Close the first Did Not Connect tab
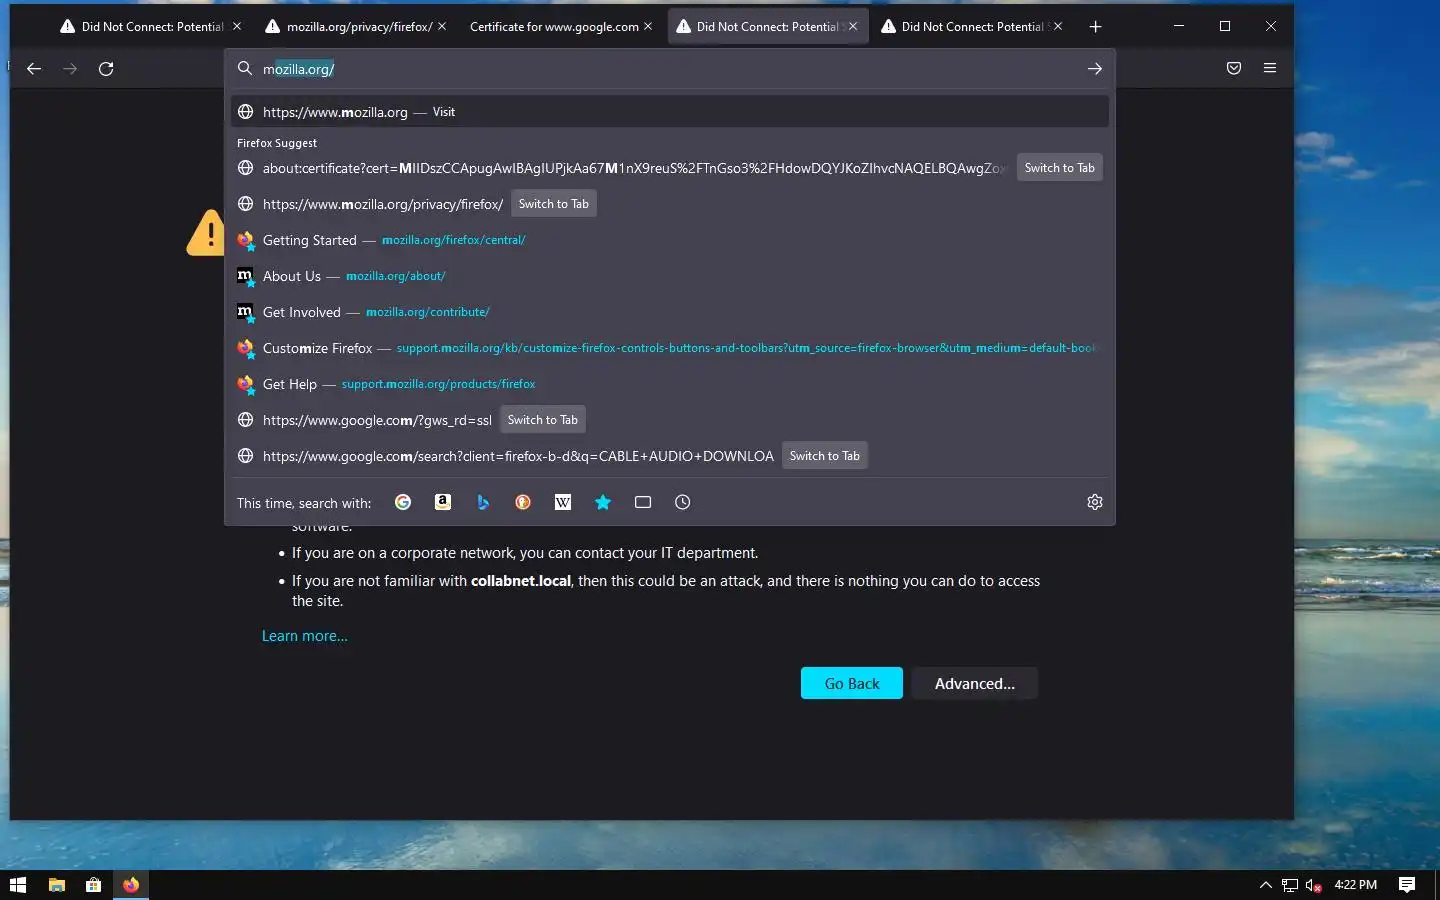This screenshot has height=900, width=1440. coord(237,26)
